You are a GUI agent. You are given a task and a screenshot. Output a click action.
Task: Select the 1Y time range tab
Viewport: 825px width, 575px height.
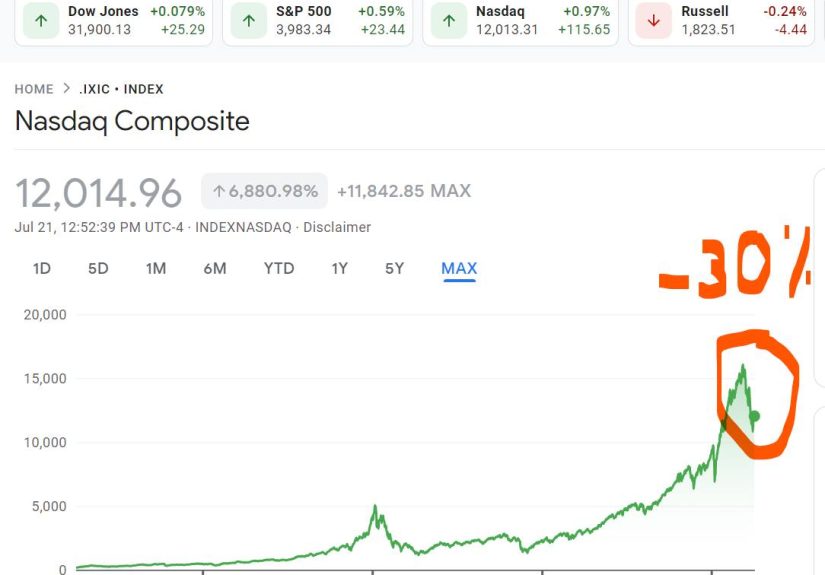tap(340, 268)
